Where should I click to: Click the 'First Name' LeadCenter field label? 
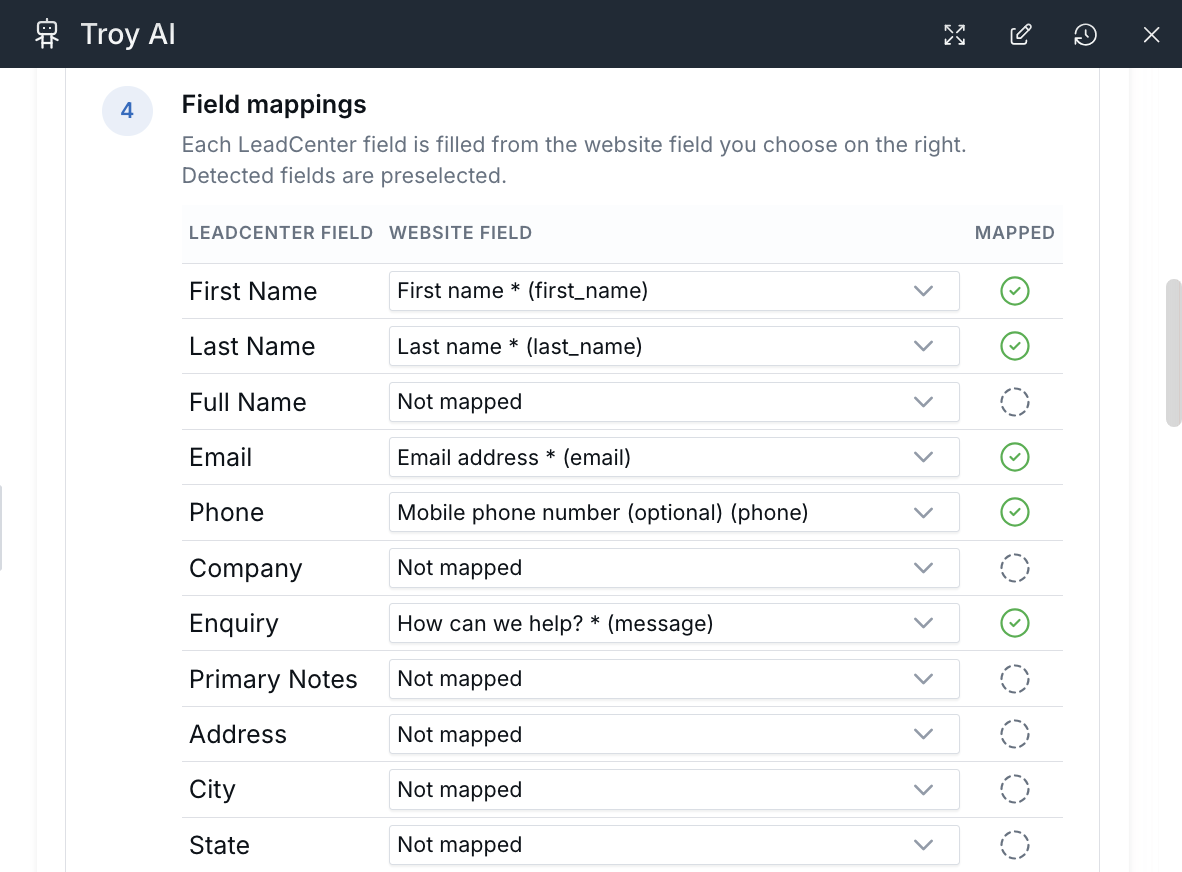(253, 291)
